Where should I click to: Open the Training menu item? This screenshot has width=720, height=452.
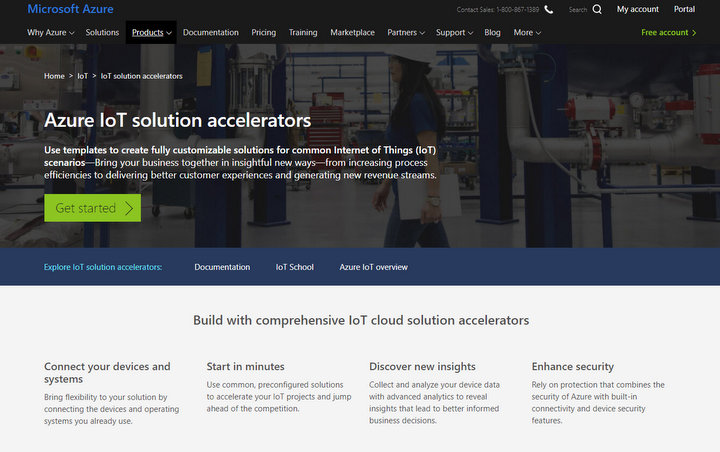303,33
